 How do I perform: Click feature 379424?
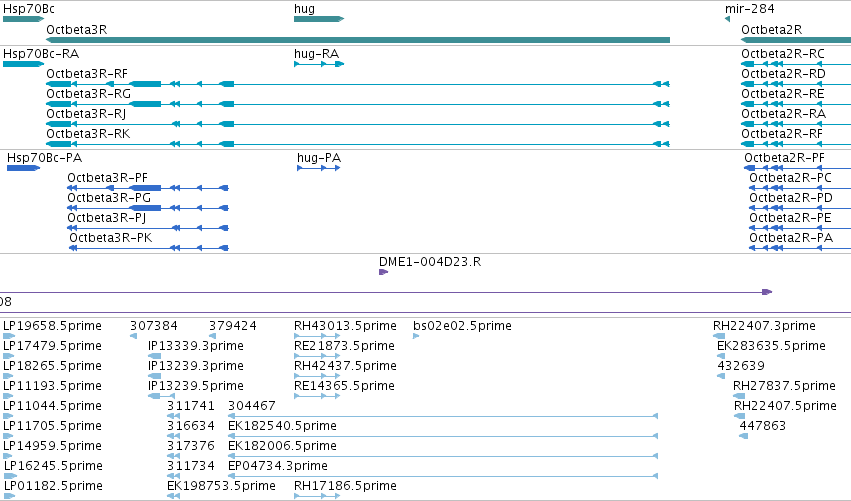(x=233, y=326)
